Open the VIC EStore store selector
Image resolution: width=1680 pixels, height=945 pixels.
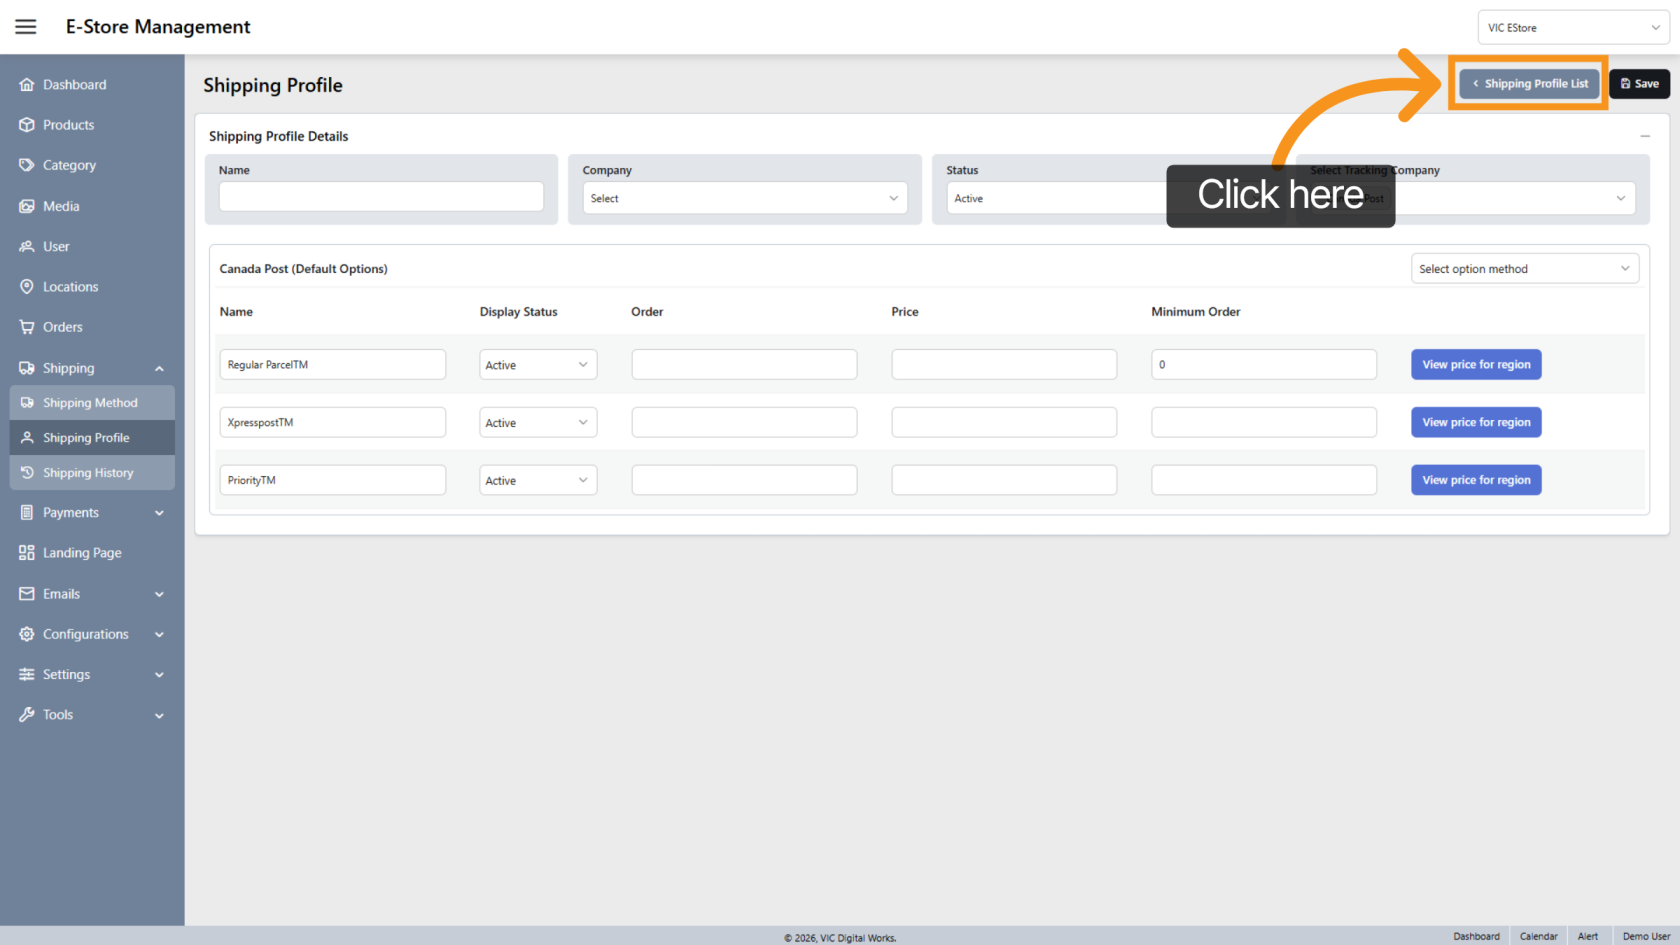click(x=1573, y=28)
